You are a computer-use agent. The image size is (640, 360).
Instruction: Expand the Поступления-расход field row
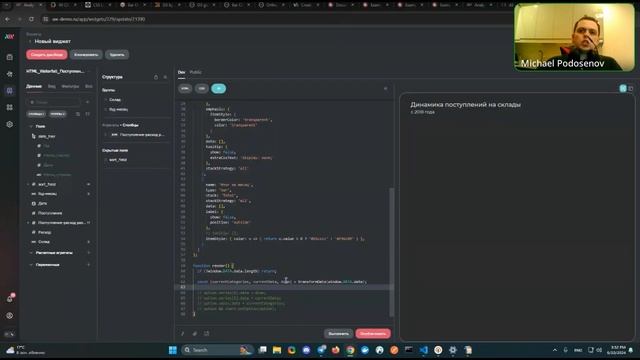pos(29,223)
